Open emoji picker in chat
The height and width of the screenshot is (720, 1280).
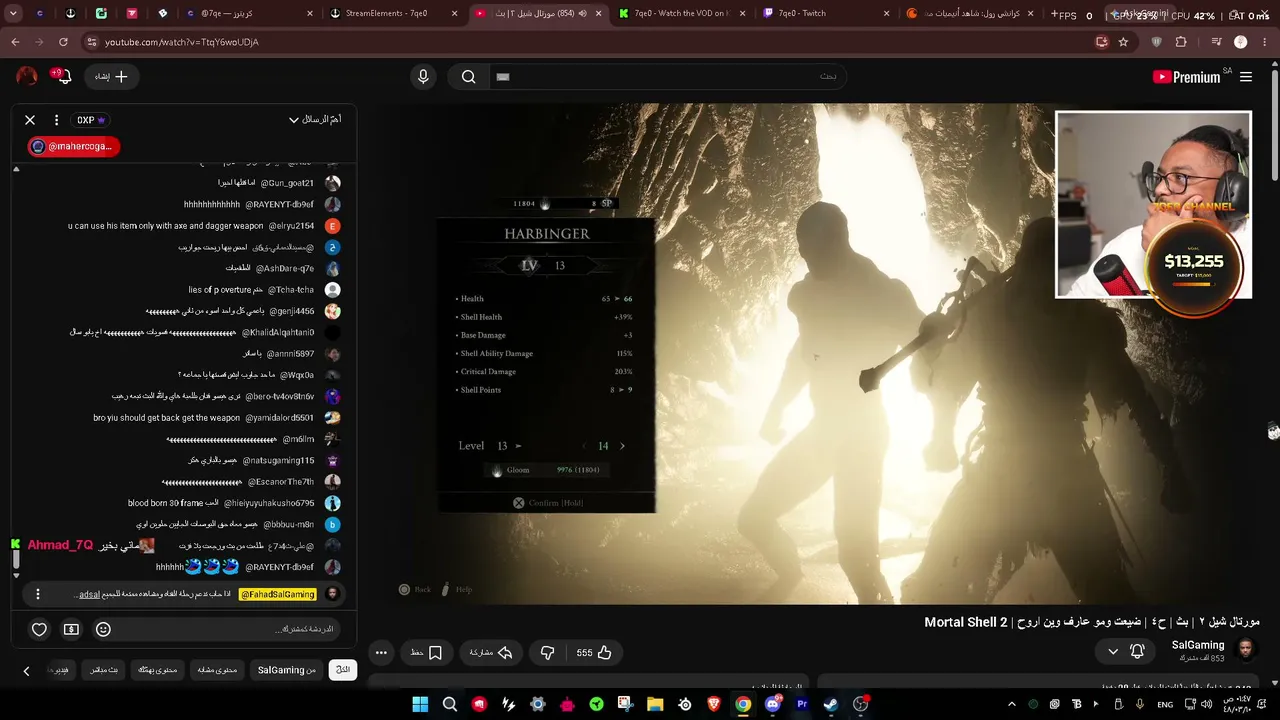click(103, 629)
